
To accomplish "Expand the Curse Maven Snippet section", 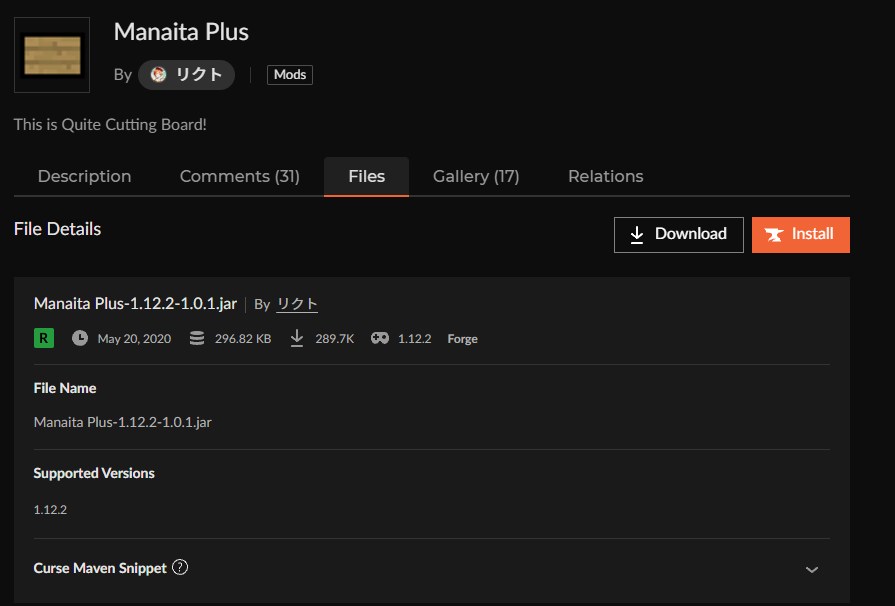I will click(x=811, y=569).
